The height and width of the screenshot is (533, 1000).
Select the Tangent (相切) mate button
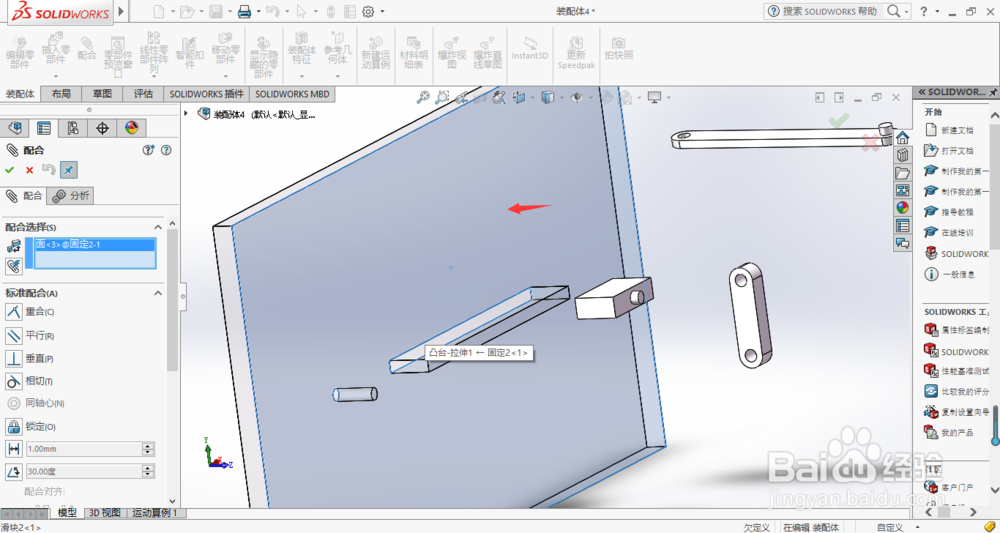click(x=14, y=381)
